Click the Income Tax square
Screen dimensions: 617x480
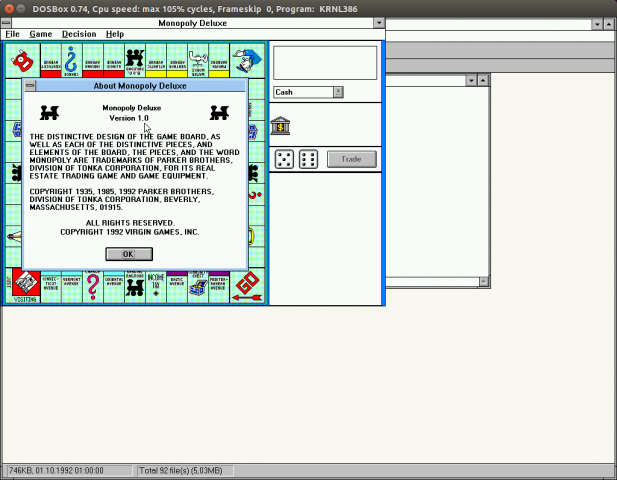pos(156,287)
